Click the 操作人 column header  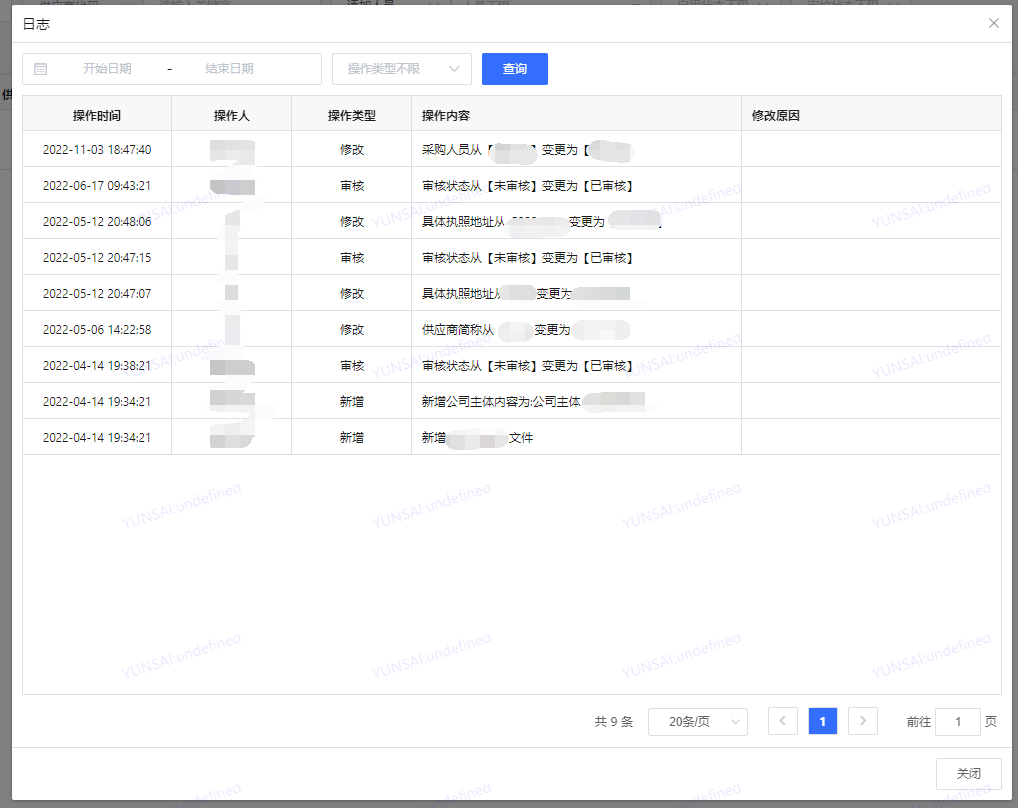pos(231,115)
